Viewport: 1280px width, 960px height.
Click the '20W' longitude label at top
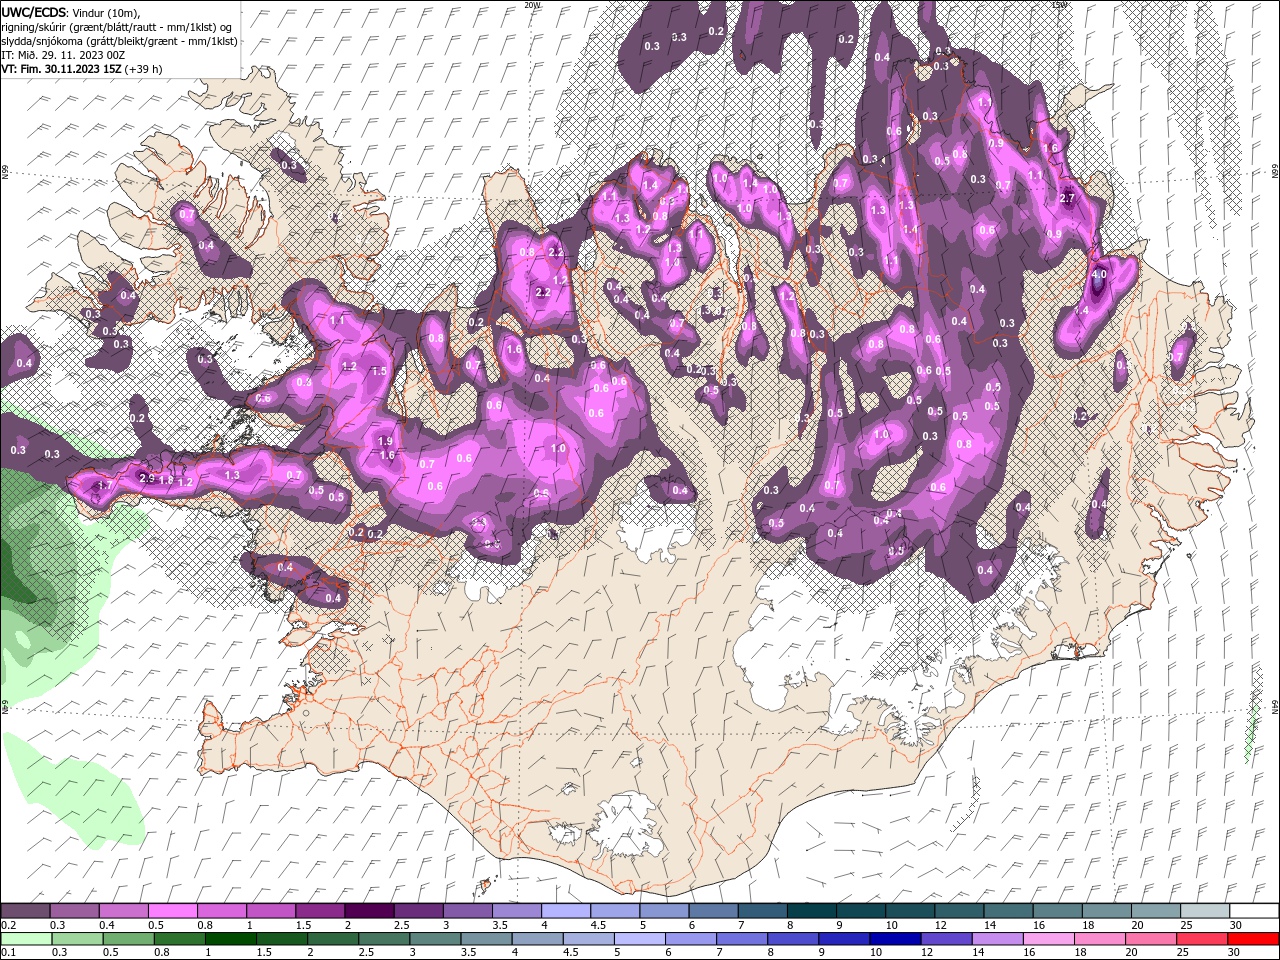pos(532,5)
